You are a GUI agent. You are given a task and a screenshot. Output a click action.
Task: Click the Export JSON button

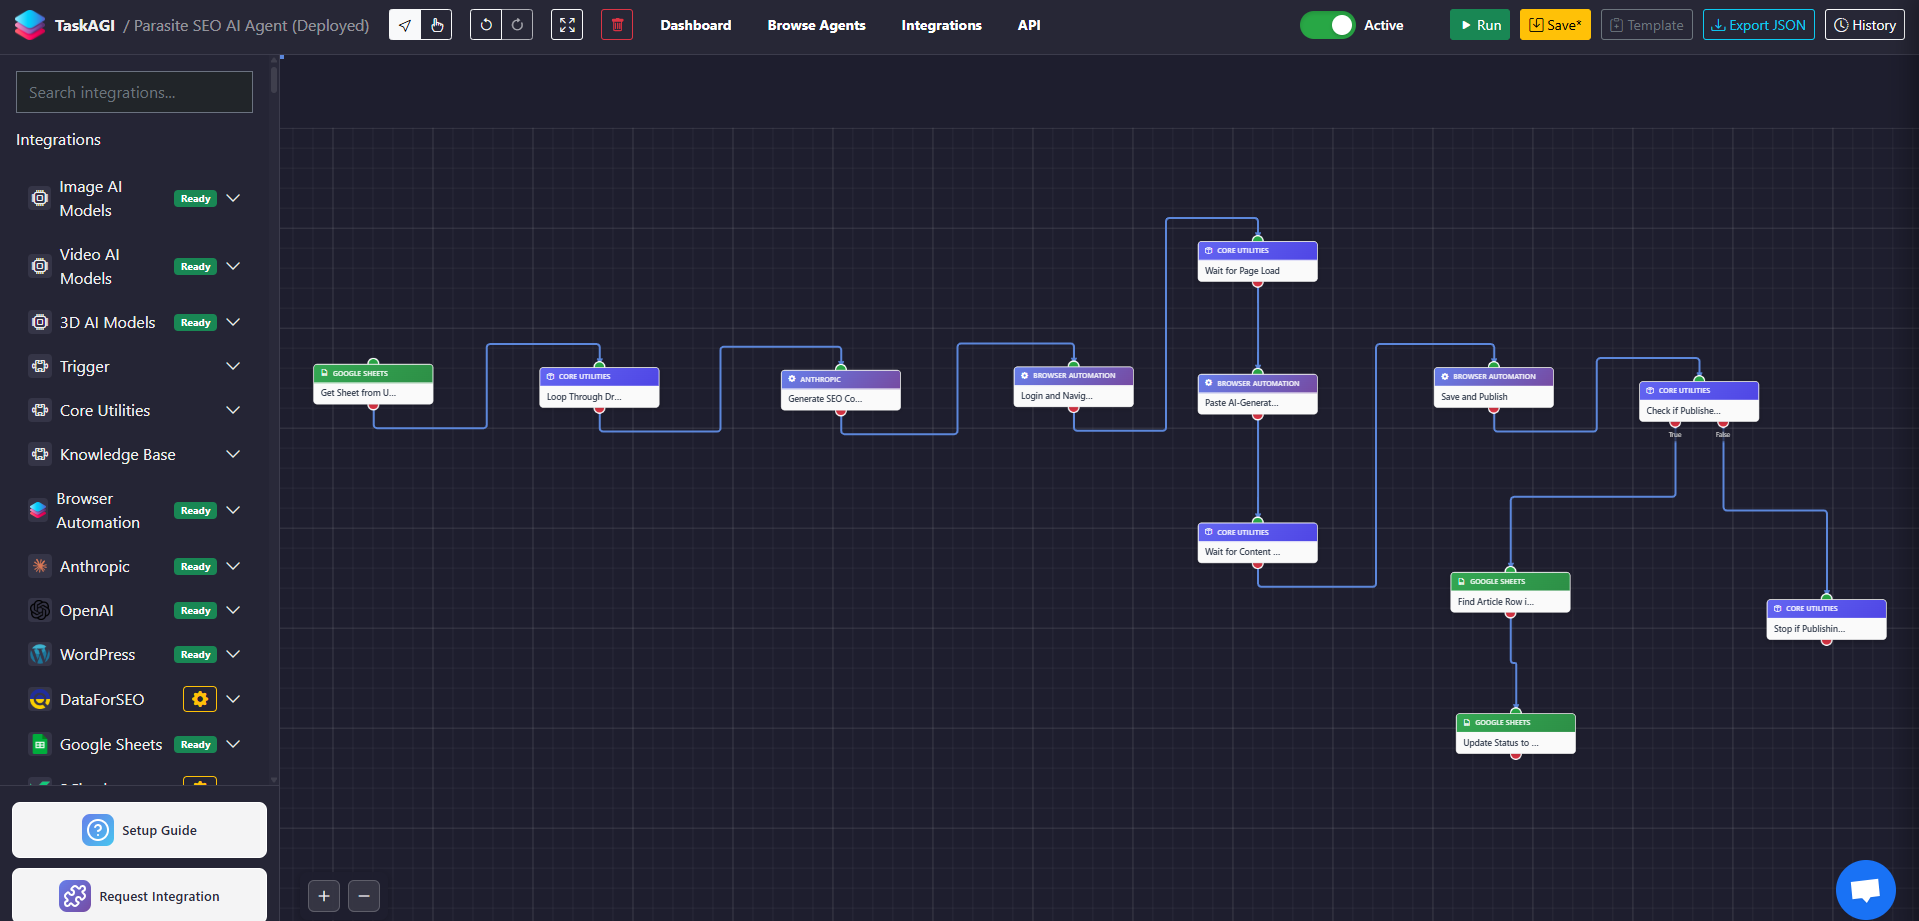pyautogui.click(x=1758, y=25)
